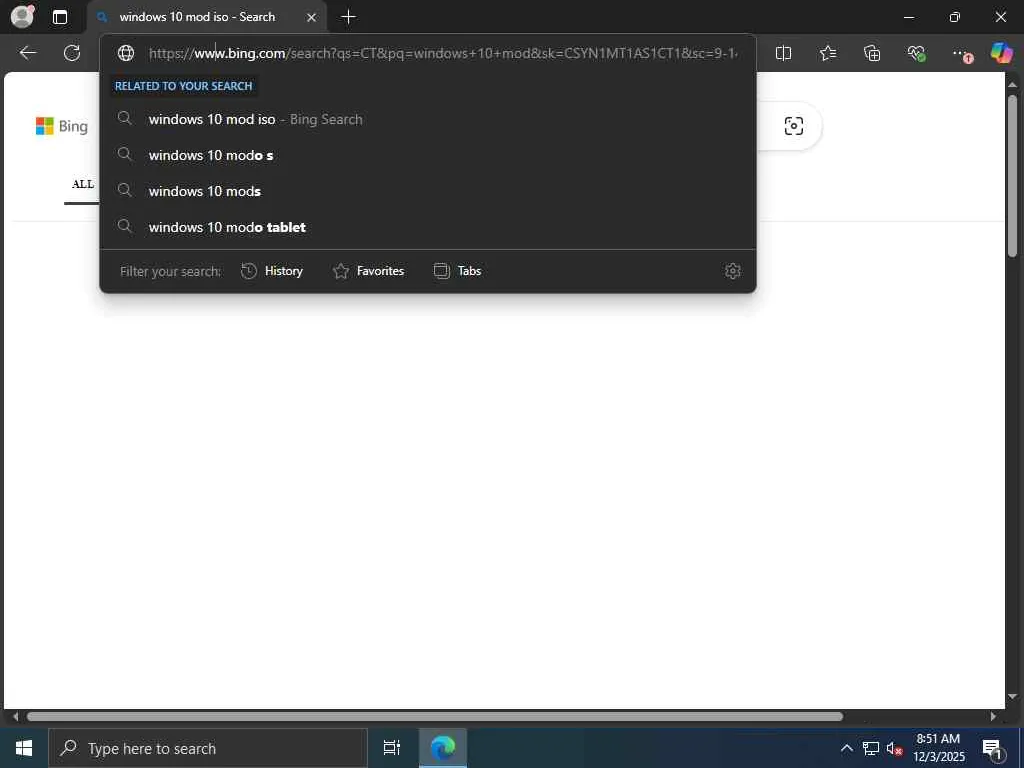Select the 'windows 10 mod iso - Search' tab
This screenshot has height=768, width=1024.
[206, 17]
